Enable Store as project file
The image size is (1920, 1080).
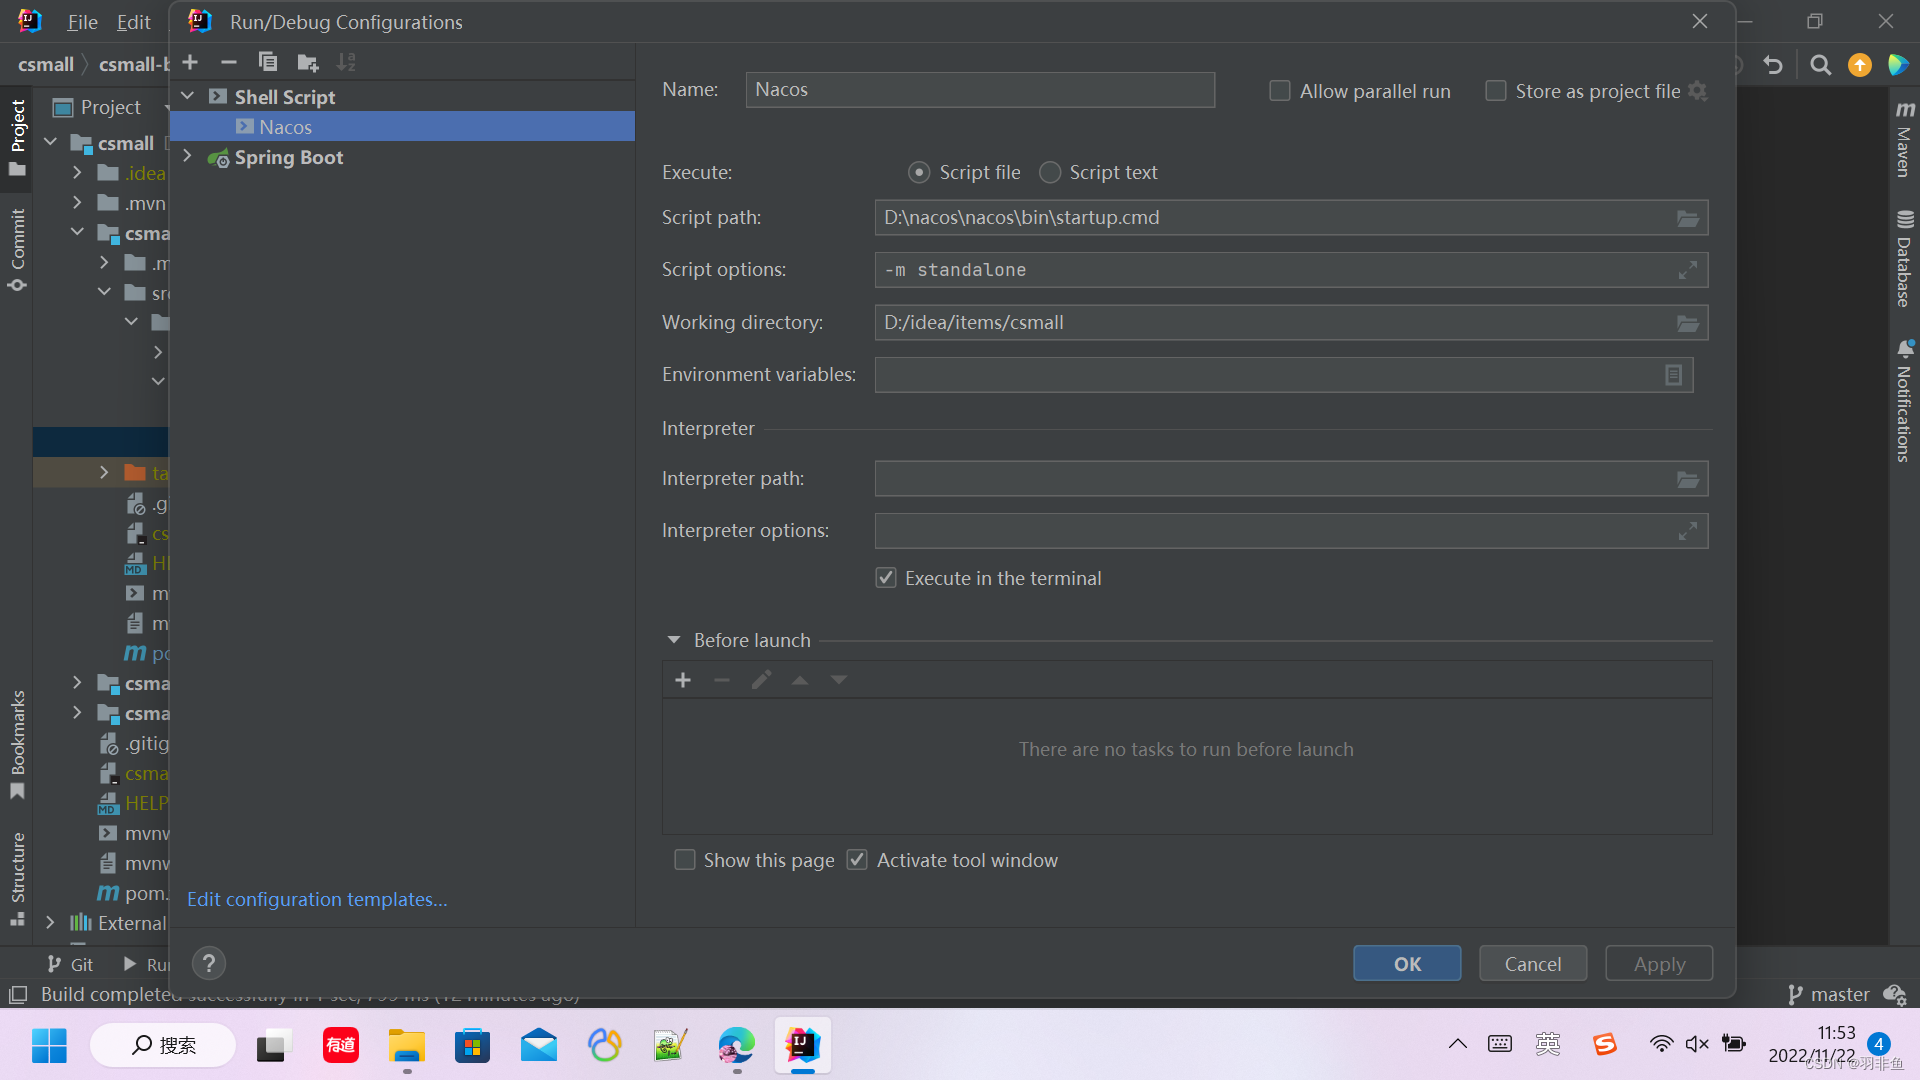click(1496, 91)
